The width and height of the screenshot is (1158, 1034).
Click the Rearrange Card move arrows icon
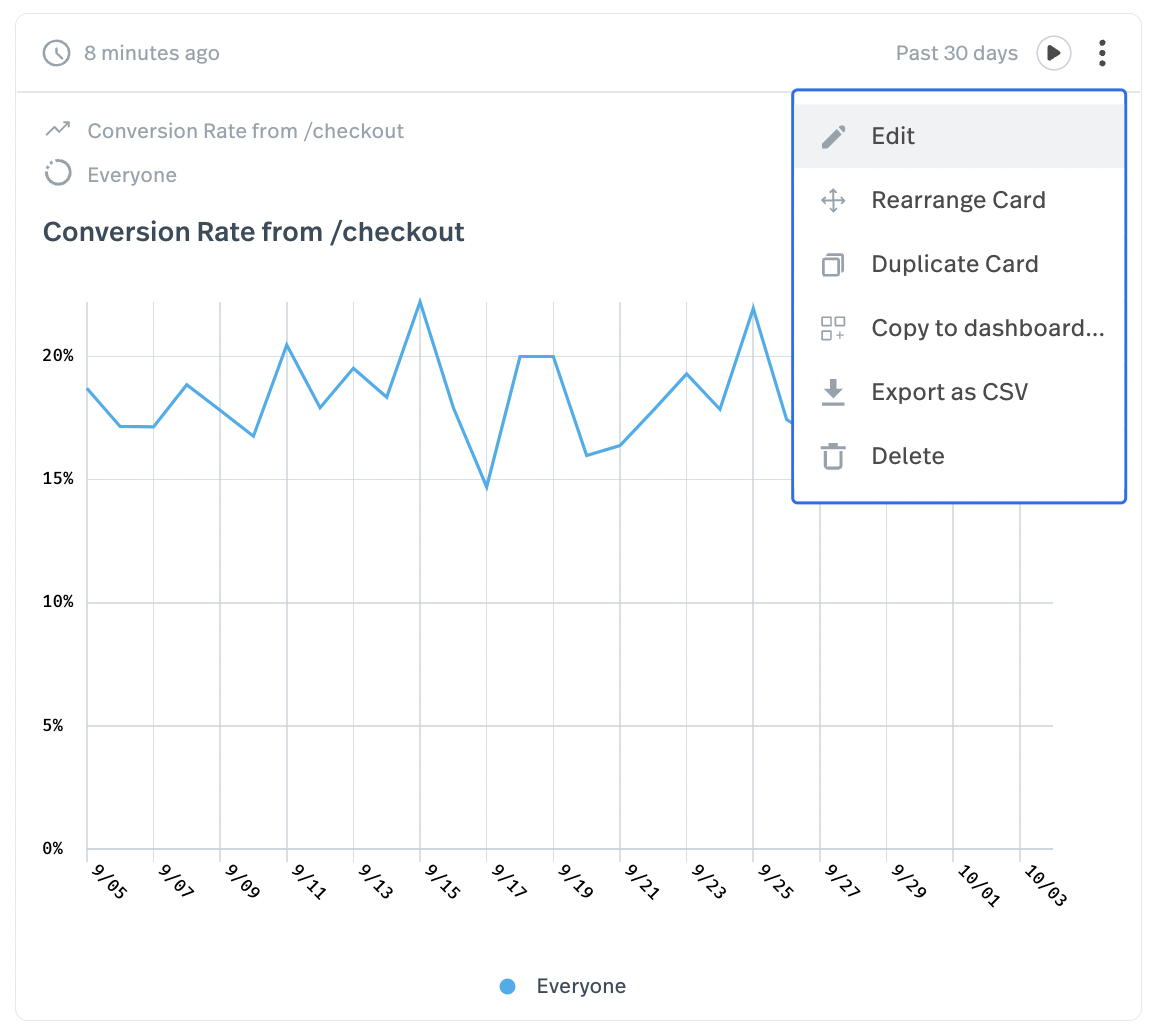[833, 201]
